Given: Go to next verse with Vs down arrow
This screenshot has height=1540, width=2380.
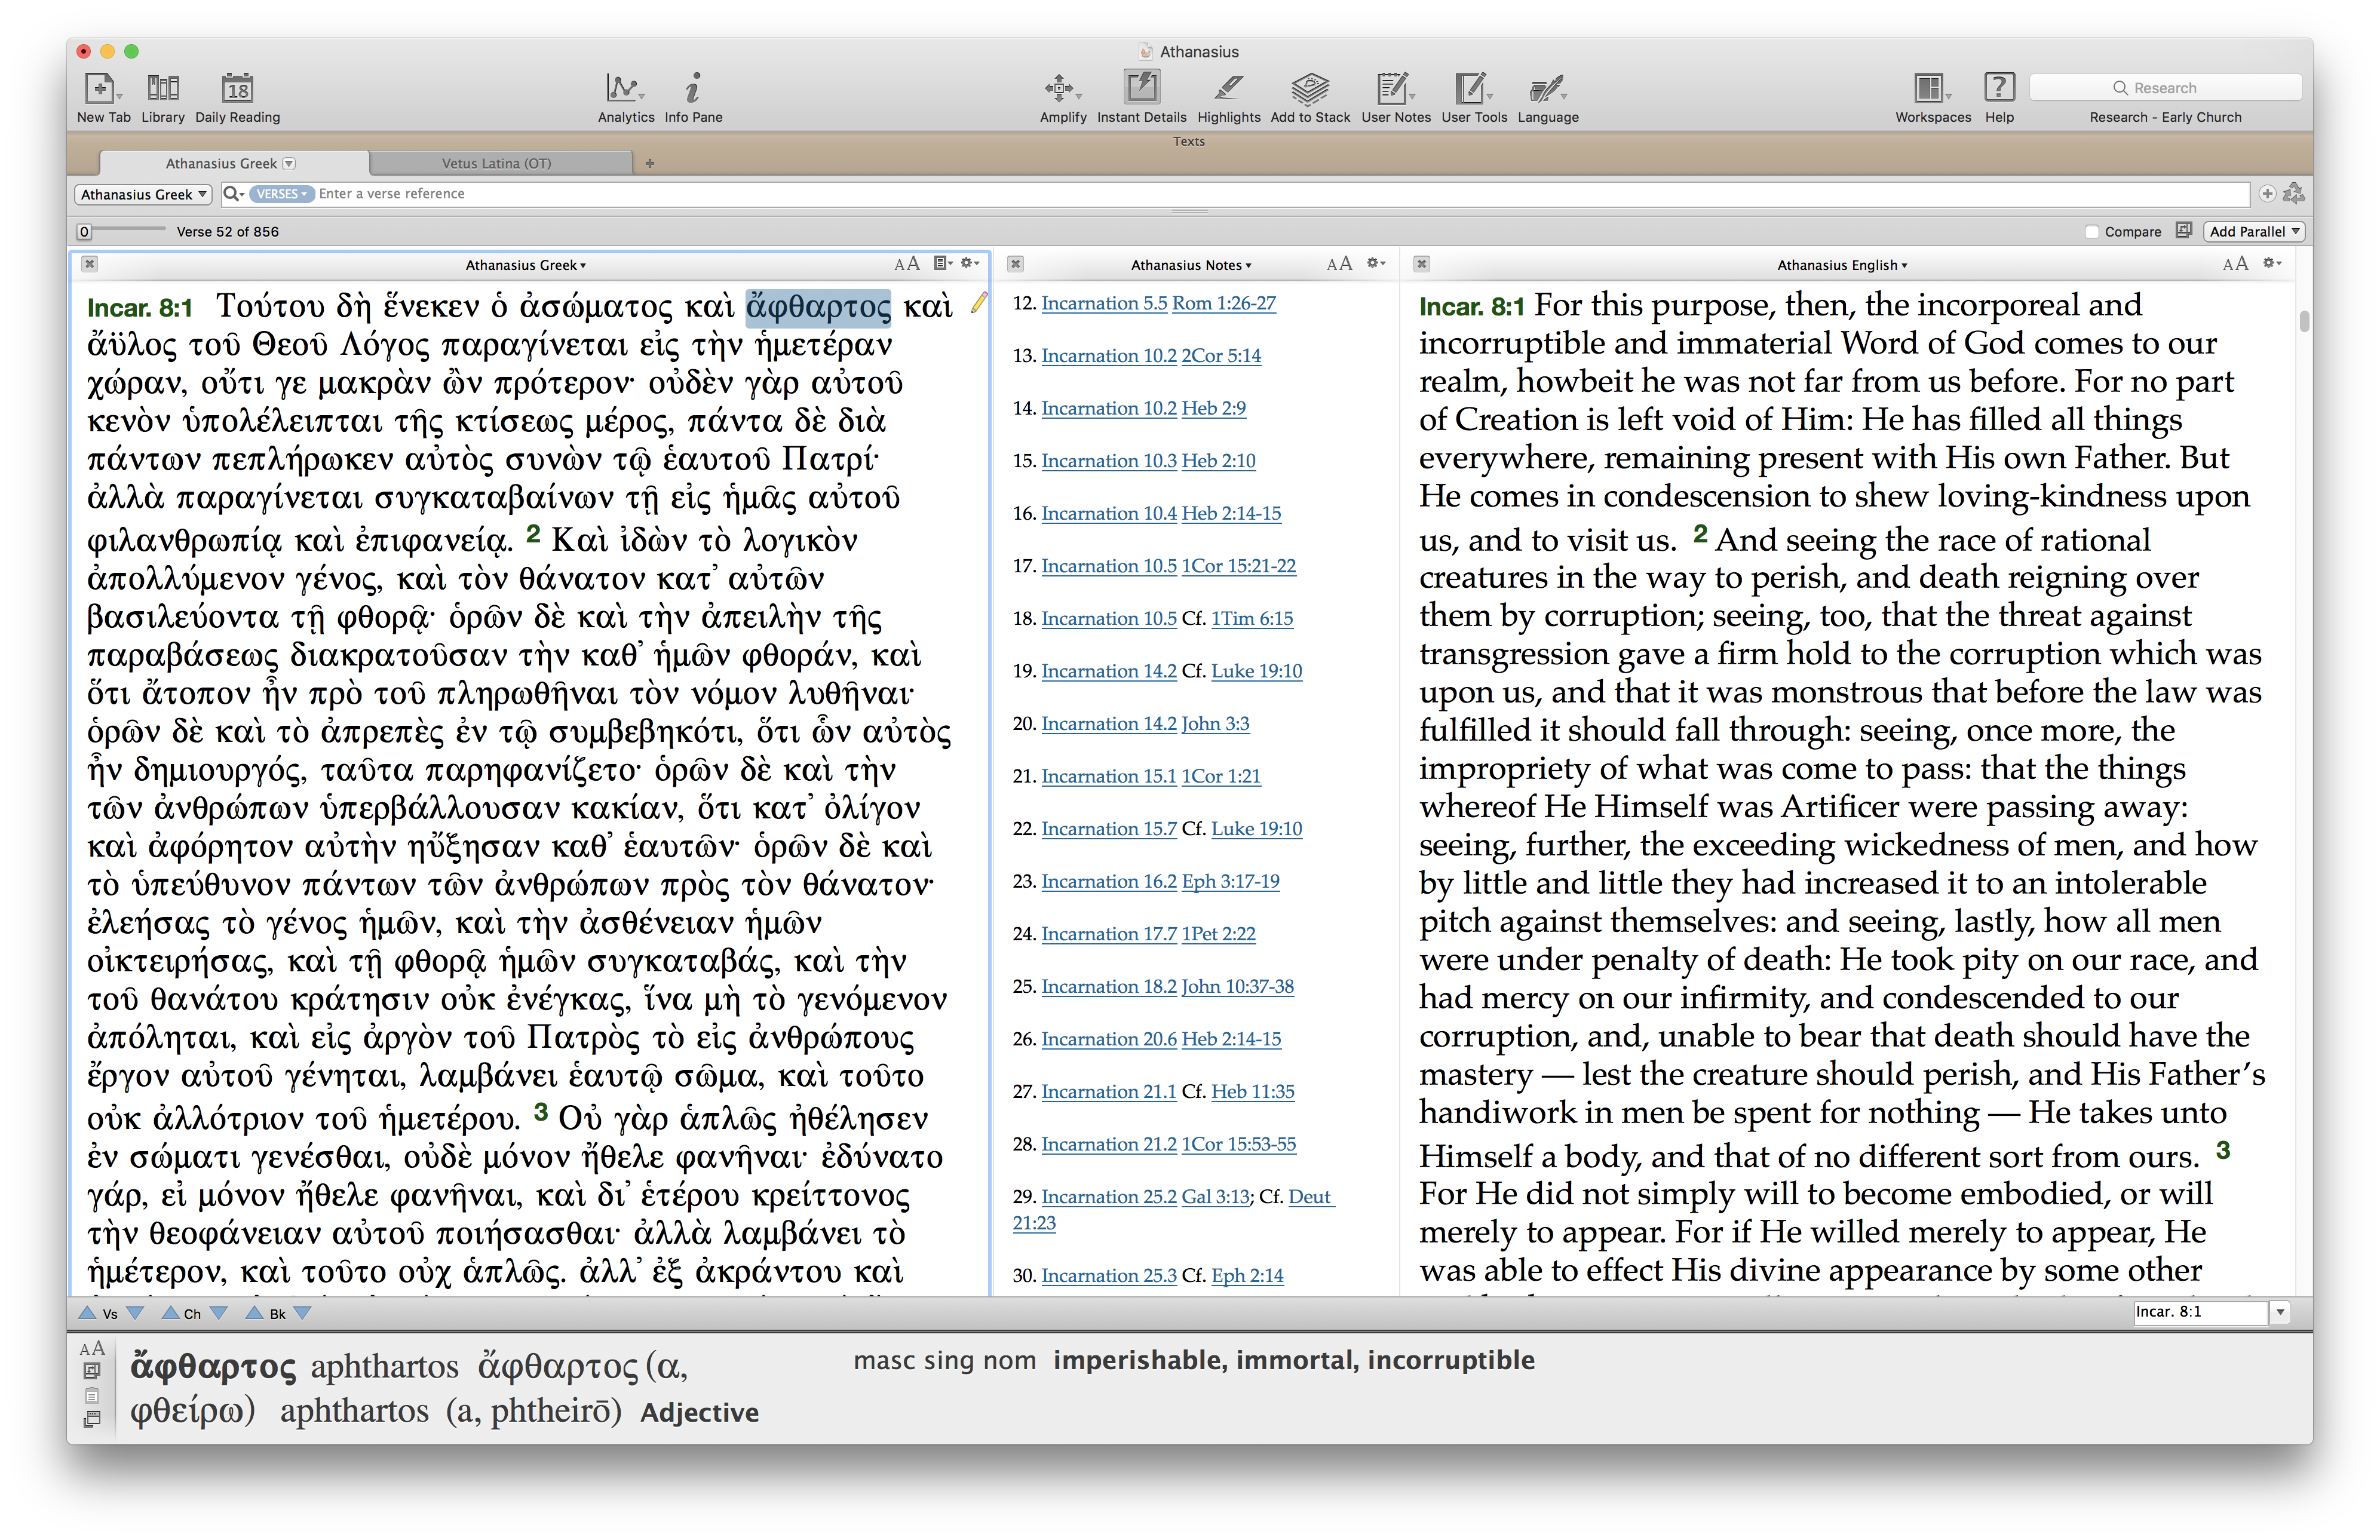Looking at the screenshot, I should (135, 1313).
